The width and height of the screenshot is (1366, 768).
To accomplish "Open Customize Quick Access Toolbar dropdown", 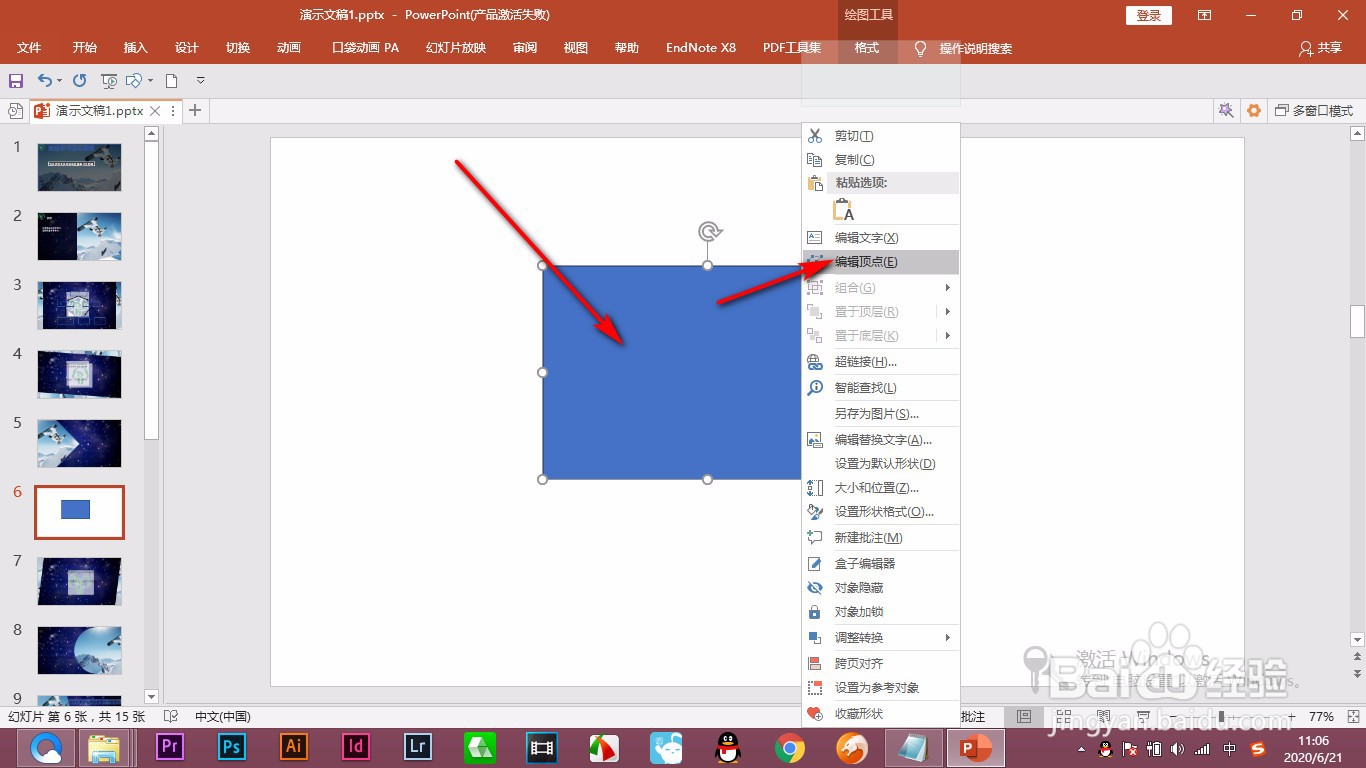I will pyautogui.click(x=200, y=81).
